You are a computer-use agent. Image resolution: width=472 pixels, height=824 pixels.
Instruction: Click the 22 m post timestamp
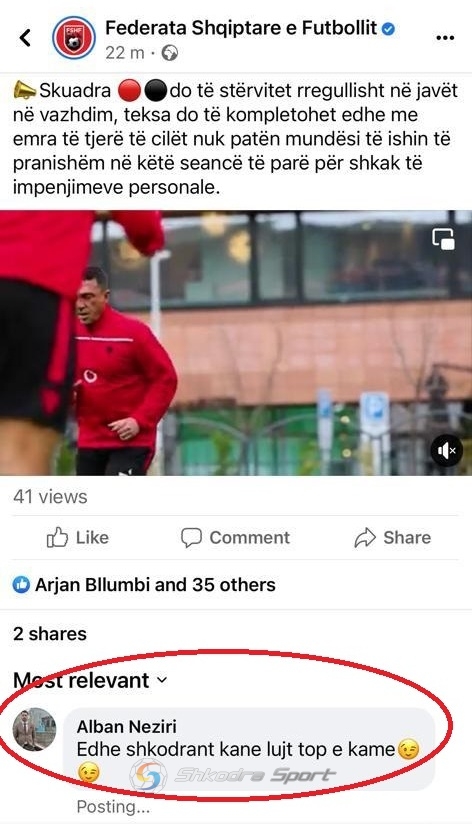tap(125, 53)
